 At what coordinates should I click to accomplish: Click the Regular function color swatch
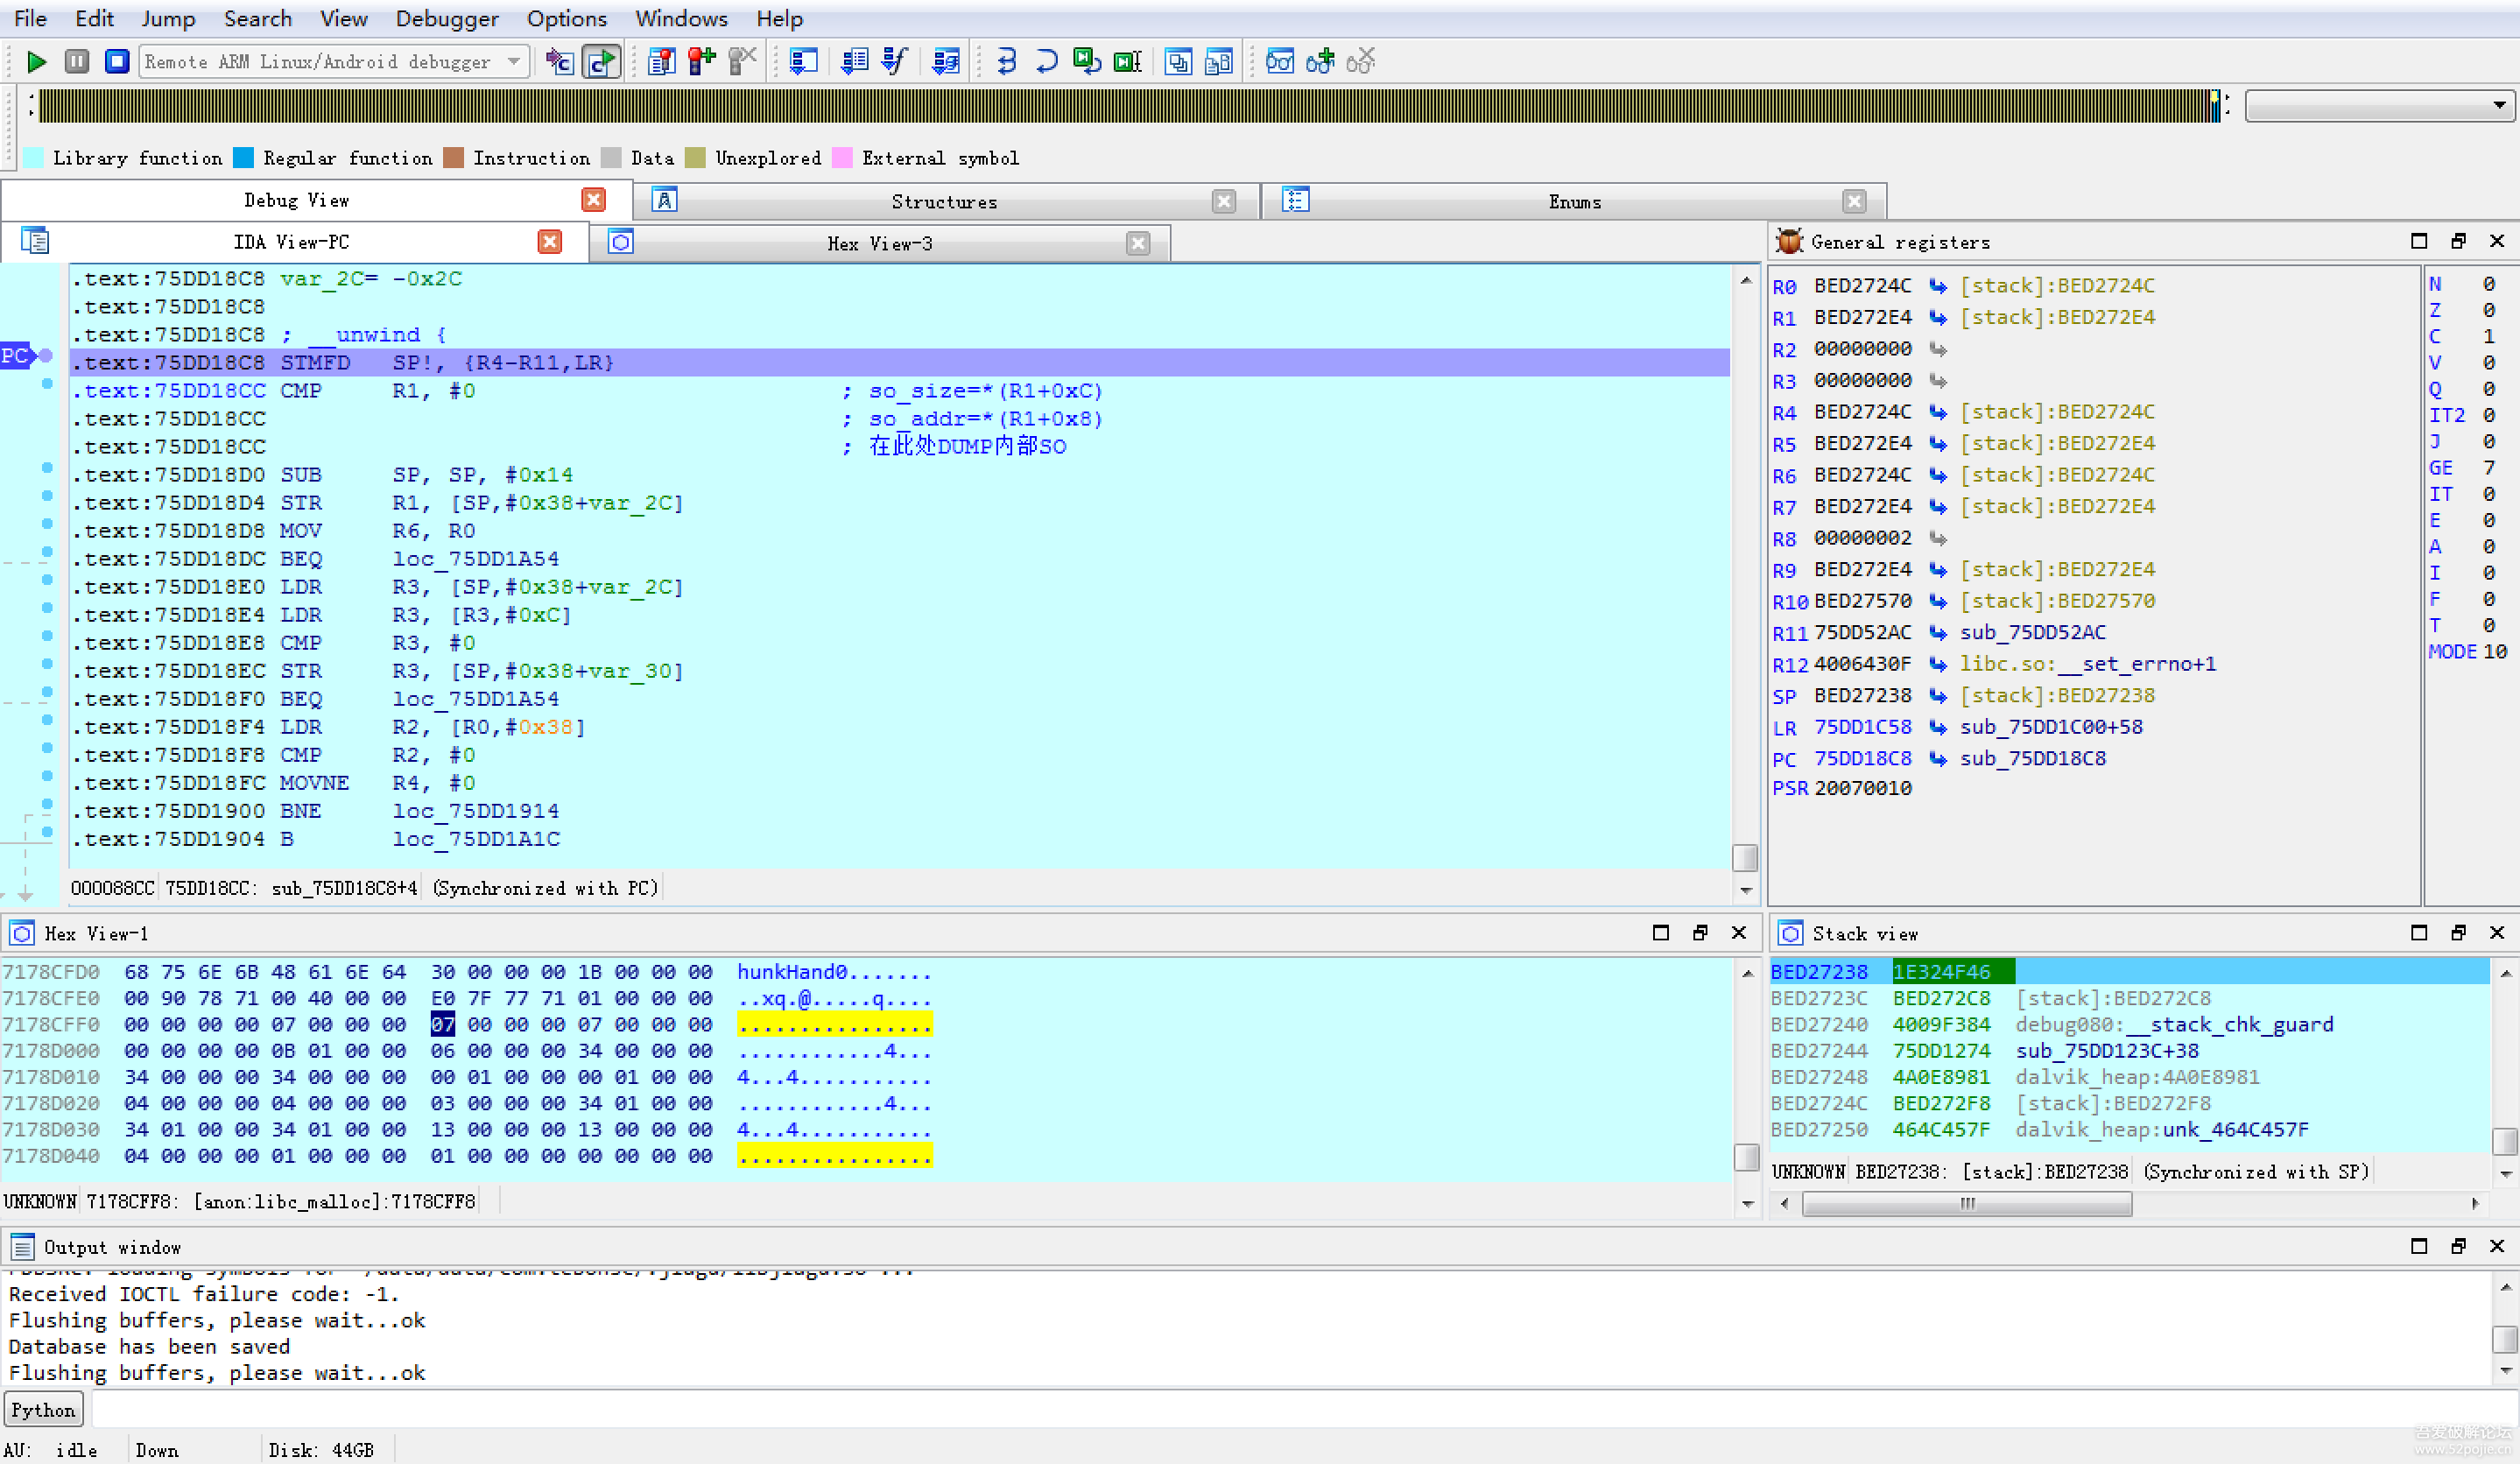tap(243, 158)
